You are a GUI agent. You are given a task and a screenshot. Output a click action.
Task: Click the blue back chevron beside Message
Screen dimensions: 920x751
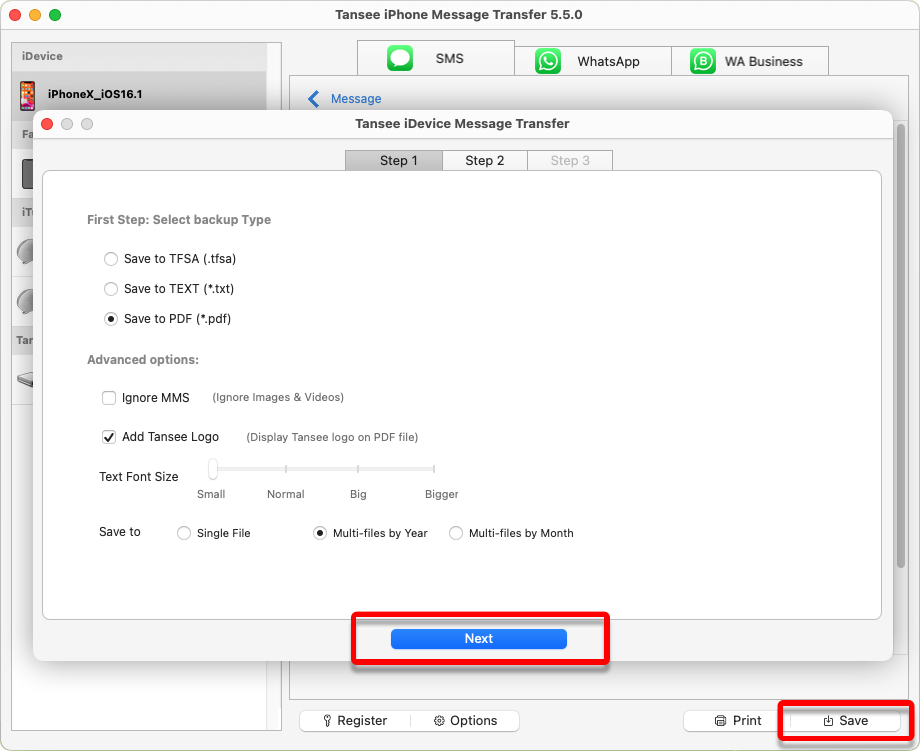pyautogui.click(x=314, y=99)
